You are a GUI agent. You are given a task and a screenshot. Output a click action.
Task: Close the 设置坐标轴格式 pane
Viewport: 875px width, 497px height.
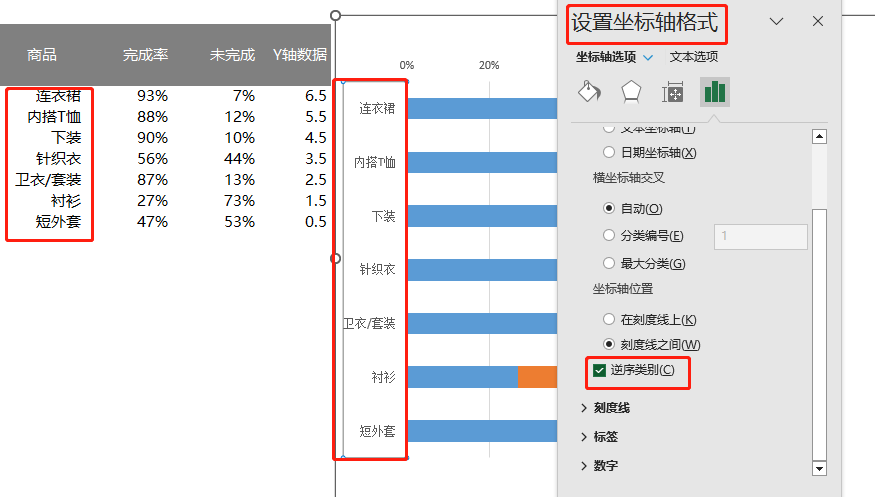pyautogui.click(x=818, y=21)
